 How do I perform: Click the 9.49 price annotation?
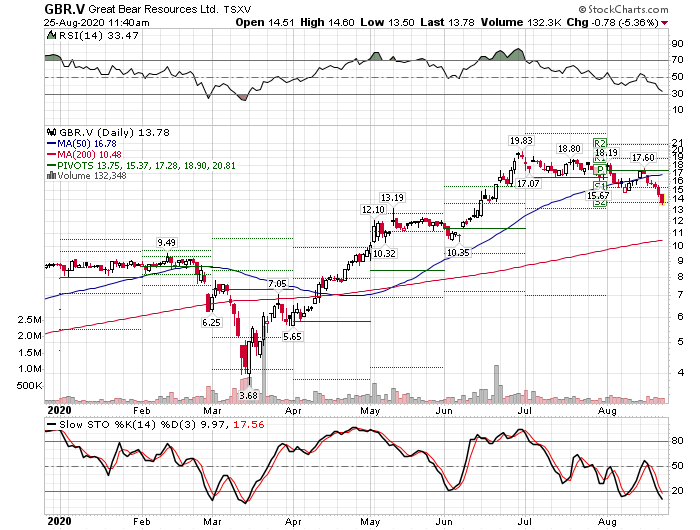(166, 242)
